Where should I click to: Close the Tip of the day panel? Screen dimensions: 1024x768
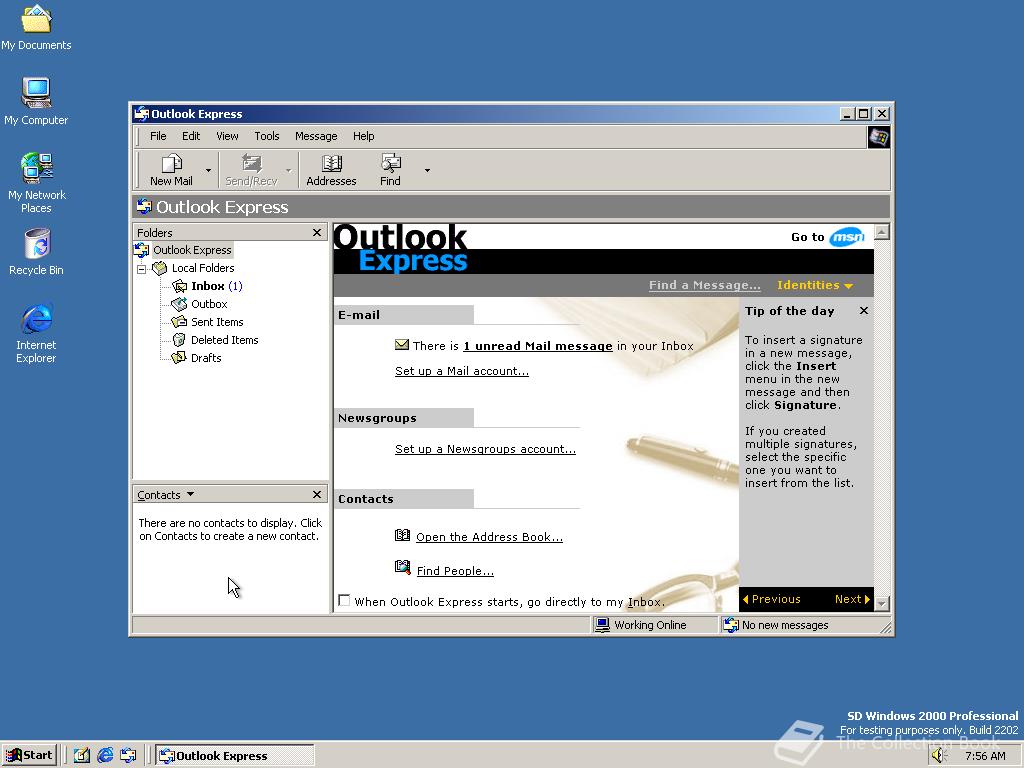tap(863, 311)
